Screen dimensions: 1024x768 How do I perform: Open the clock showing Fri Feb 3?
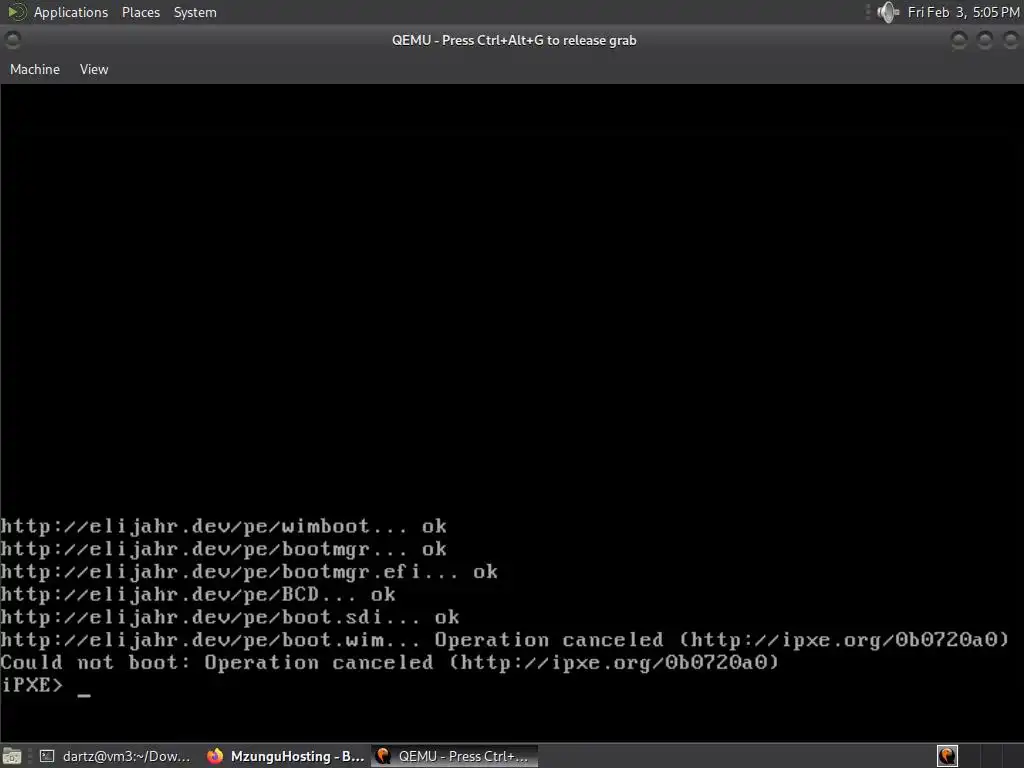[963, 12]
